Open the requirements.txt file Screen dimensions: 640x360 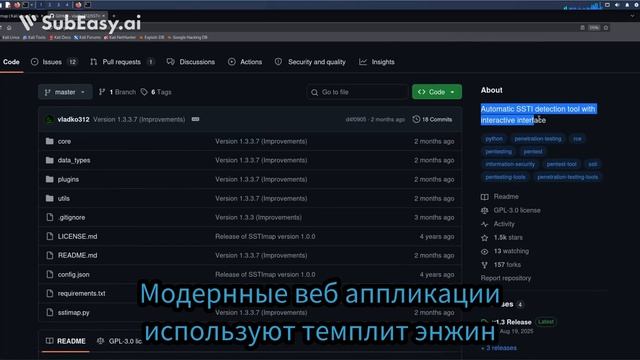82,293
